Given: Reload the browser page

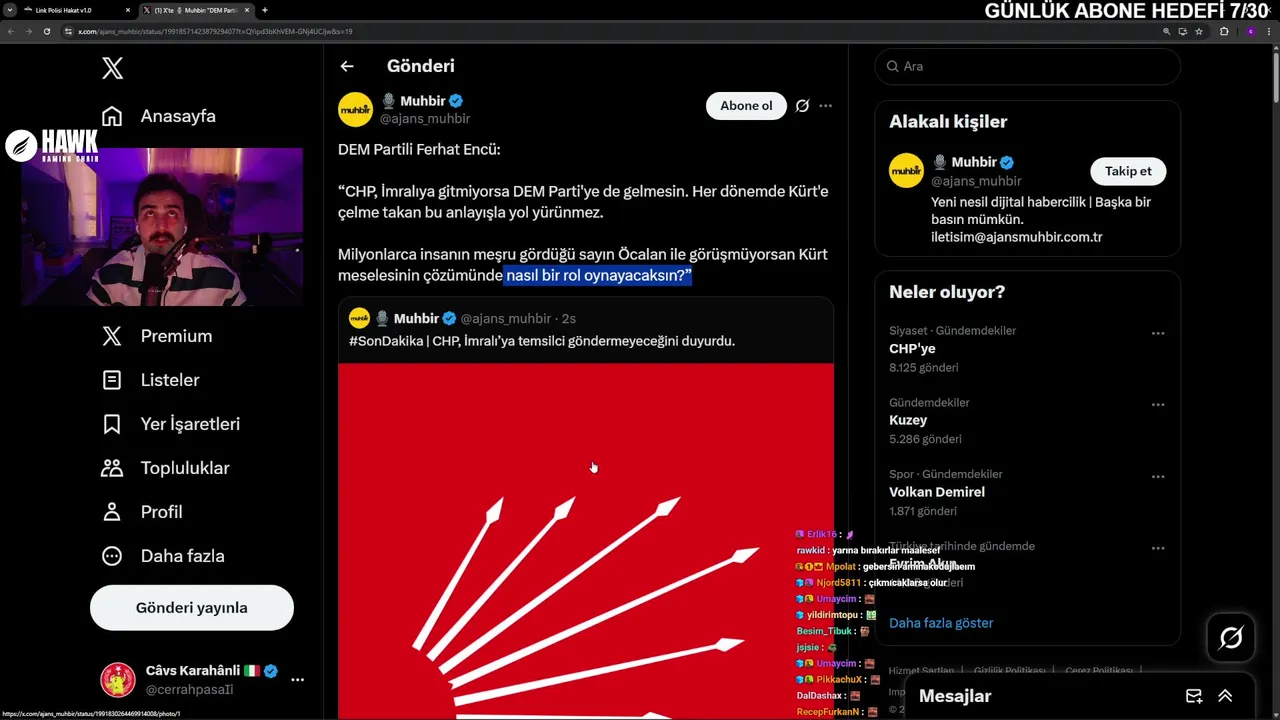Looking at the screenshot, I should pyautogui.click(x=46, y=31).
